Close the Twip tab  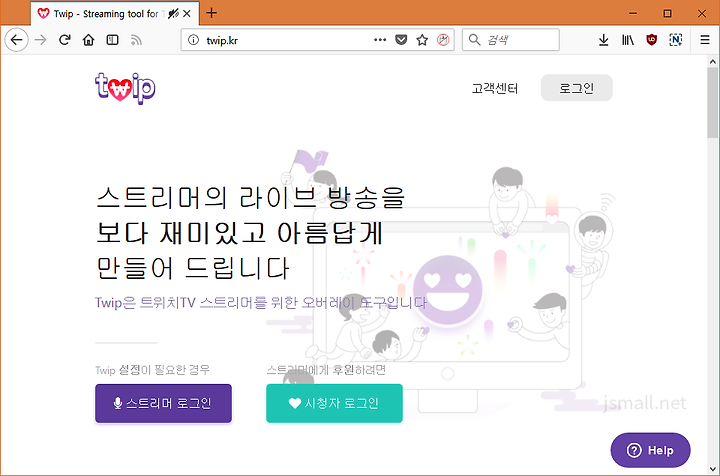[186, 14]
